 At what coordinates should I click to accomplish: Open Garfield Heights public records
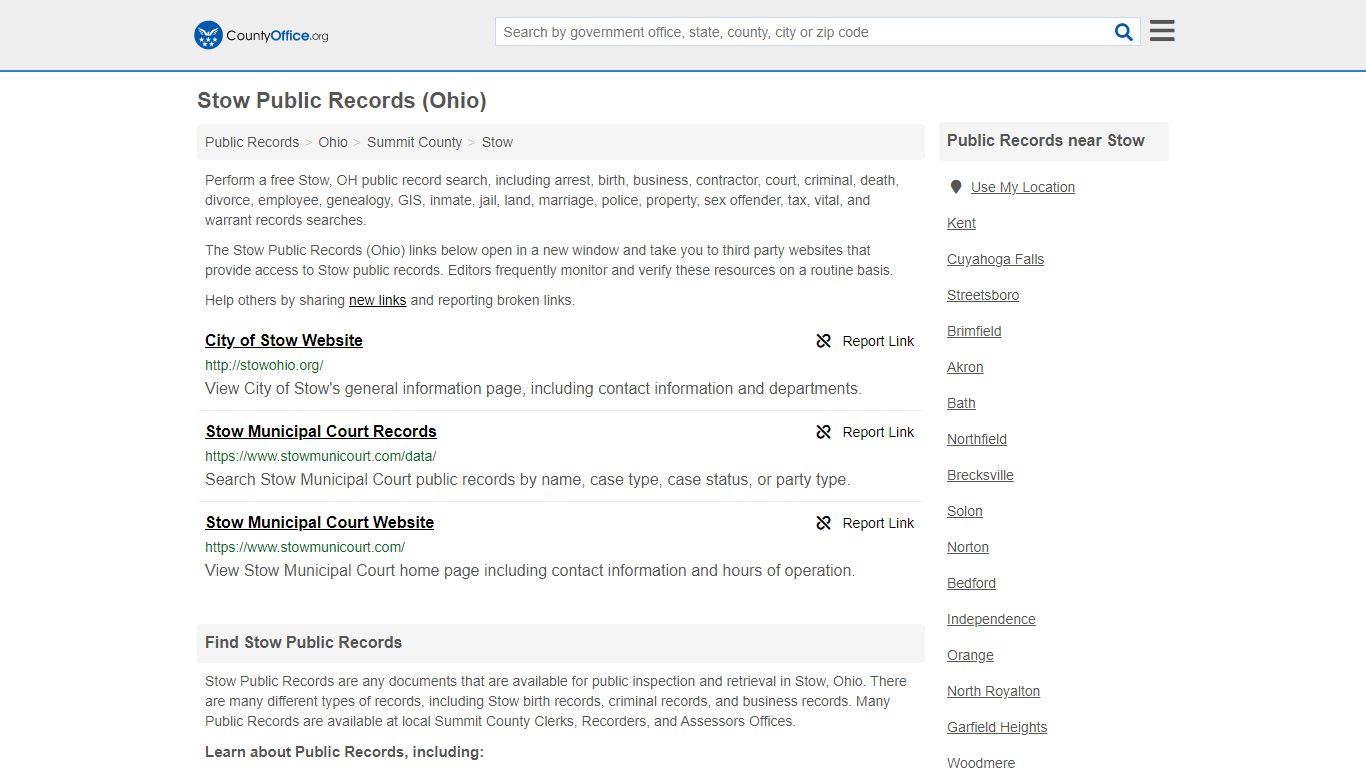pyautogui.click(x=997, y=727)
